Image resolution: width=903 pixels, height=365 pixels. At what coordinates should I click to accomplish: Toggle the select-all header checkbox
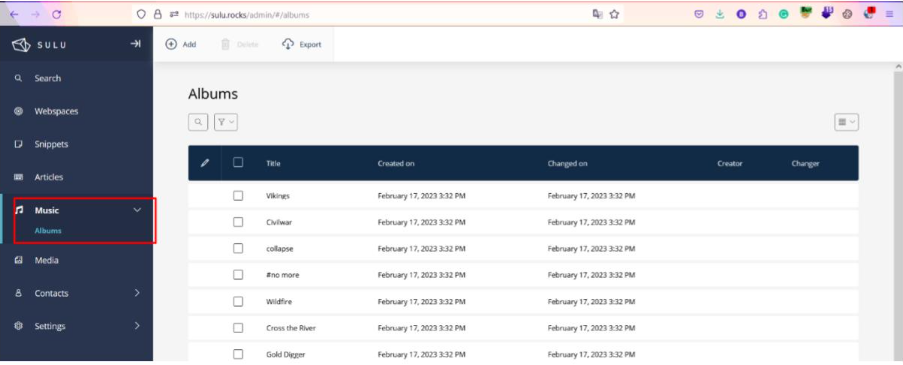coord(238,163)
